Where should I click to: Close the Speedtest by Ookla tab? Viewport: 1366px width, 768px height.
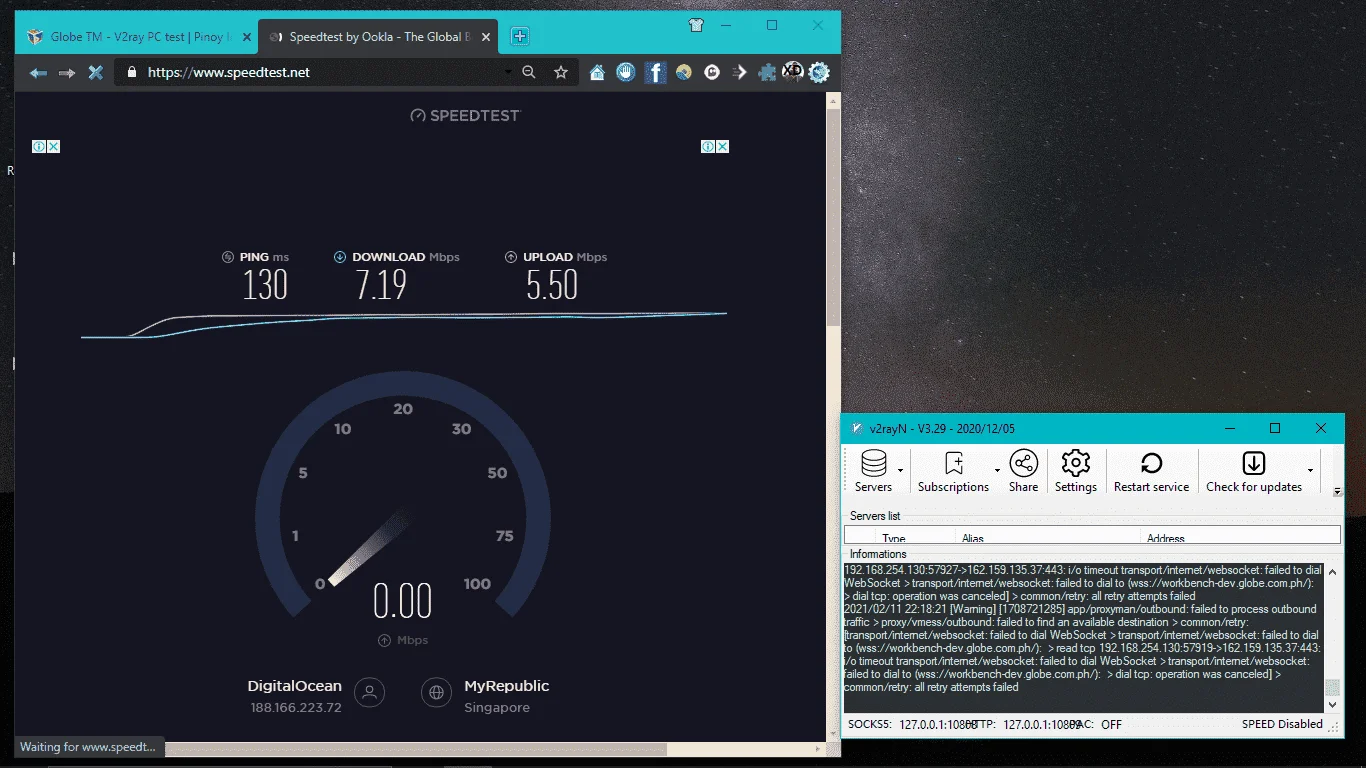coord(487,37)
